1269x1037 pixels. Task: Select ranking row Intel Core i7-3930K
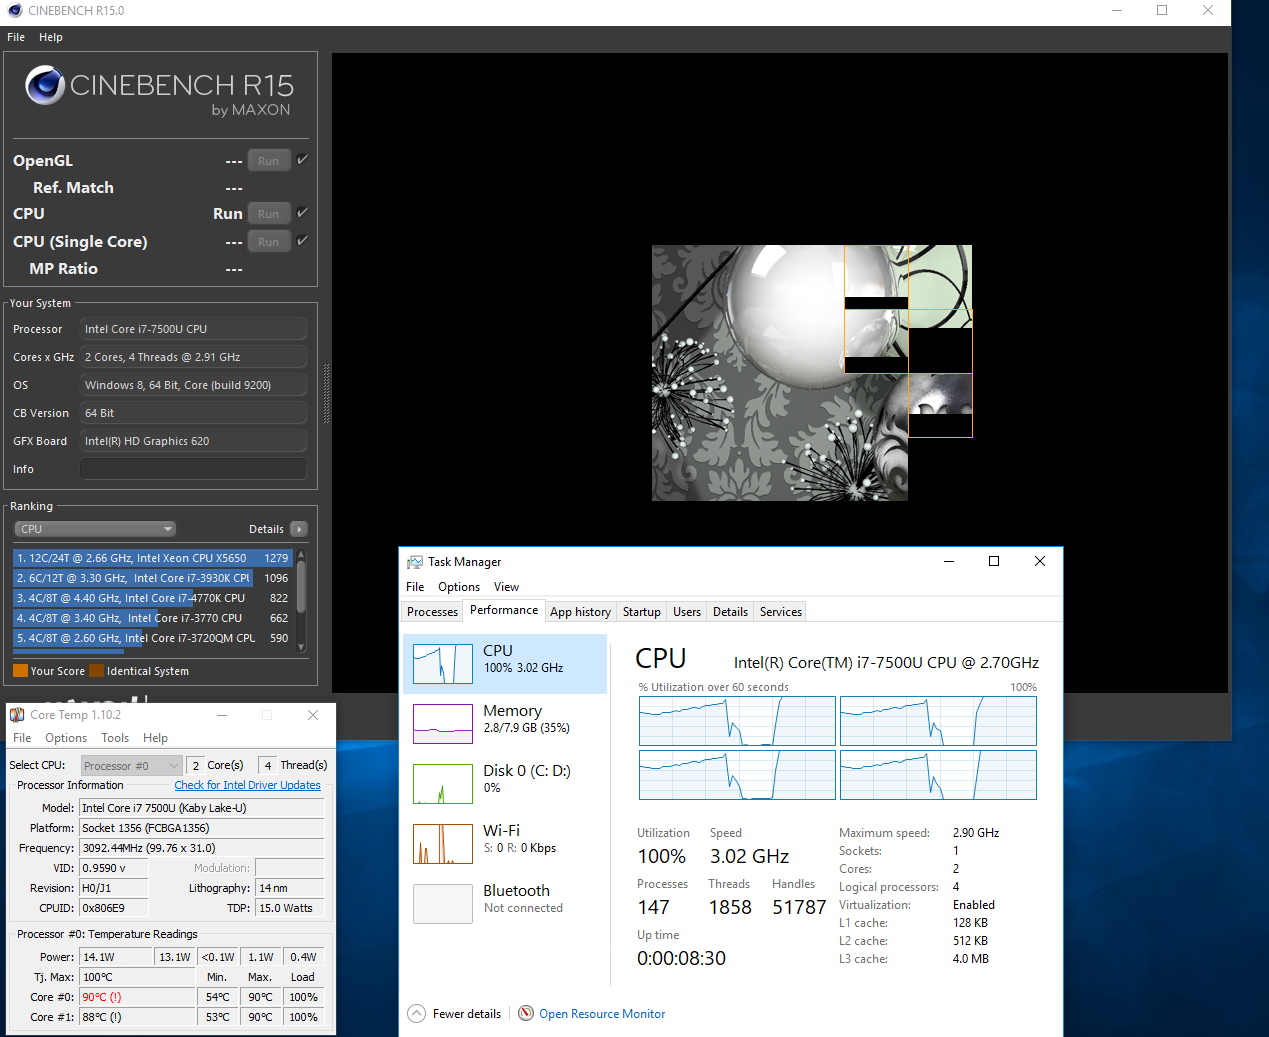point(152,578)
